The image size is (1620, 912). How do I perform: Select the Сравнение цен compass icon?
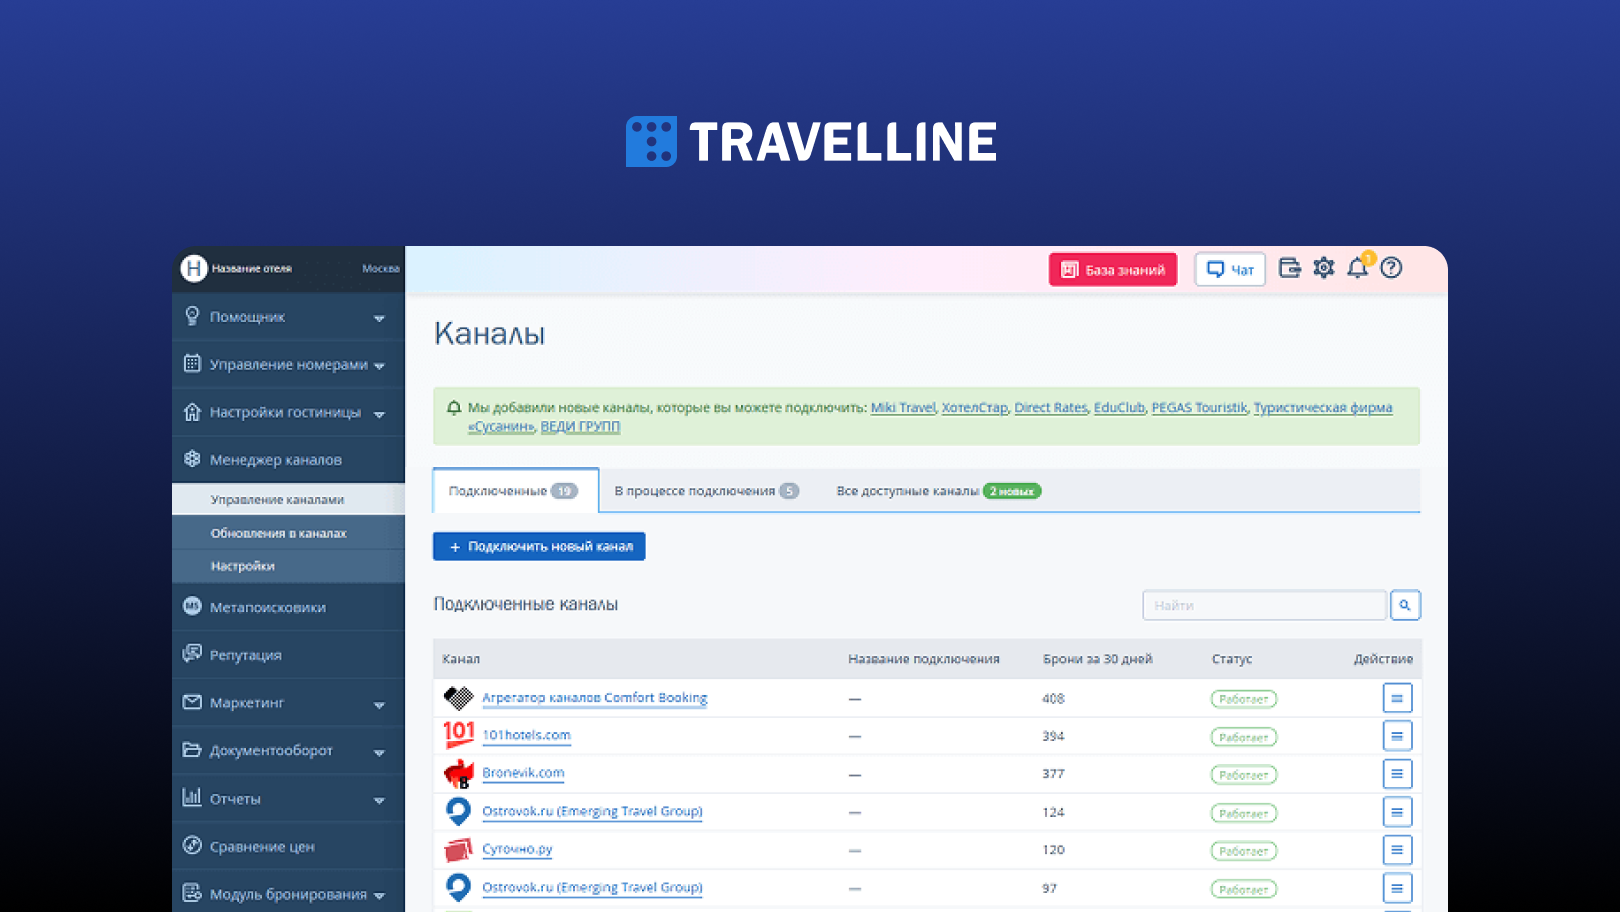click(x=193, y=845)
